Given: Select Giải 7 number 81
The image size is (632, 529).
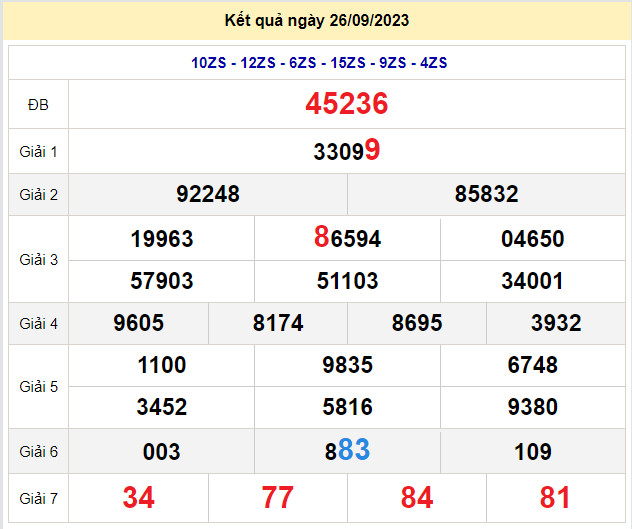Looking at the screenshot, I should [555, 498].
